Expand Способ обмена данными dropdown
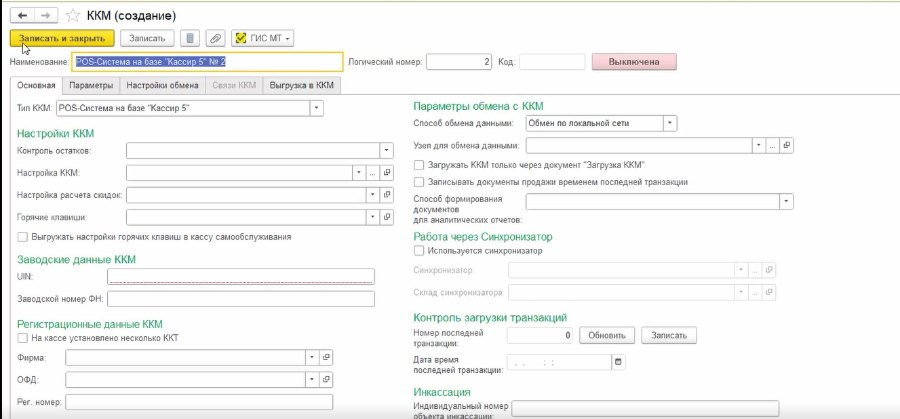Image resolution: width=900 pixels, height=419 pixels. 670,123
